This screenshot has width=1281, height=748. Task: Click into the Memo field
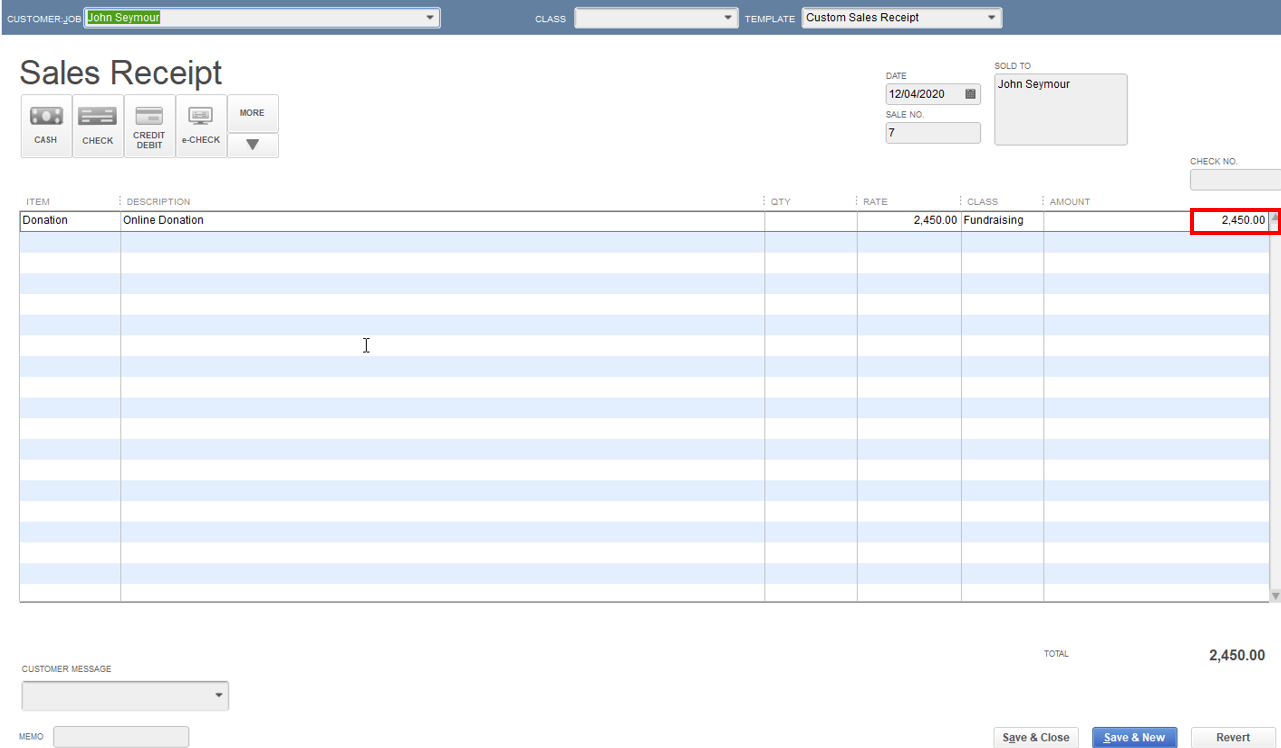coord(121,737)
